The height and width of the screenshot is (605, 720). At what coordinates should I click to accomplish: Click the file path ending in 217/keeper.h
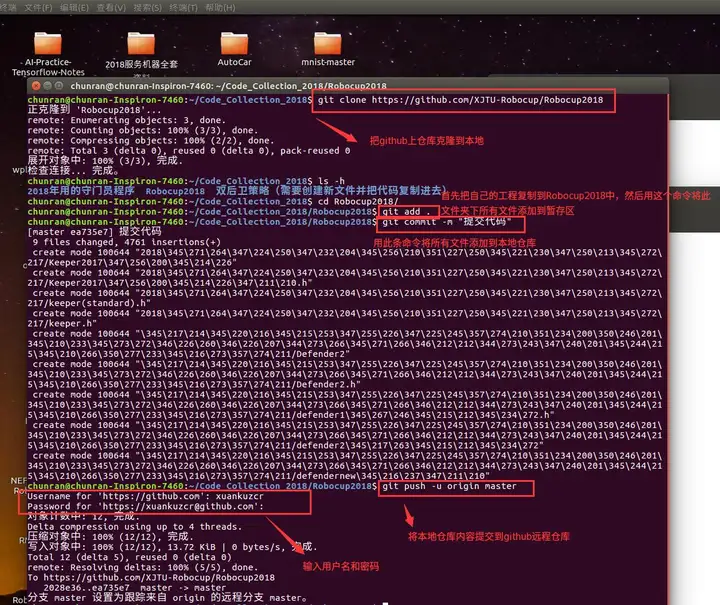click(x=344, y=318)
